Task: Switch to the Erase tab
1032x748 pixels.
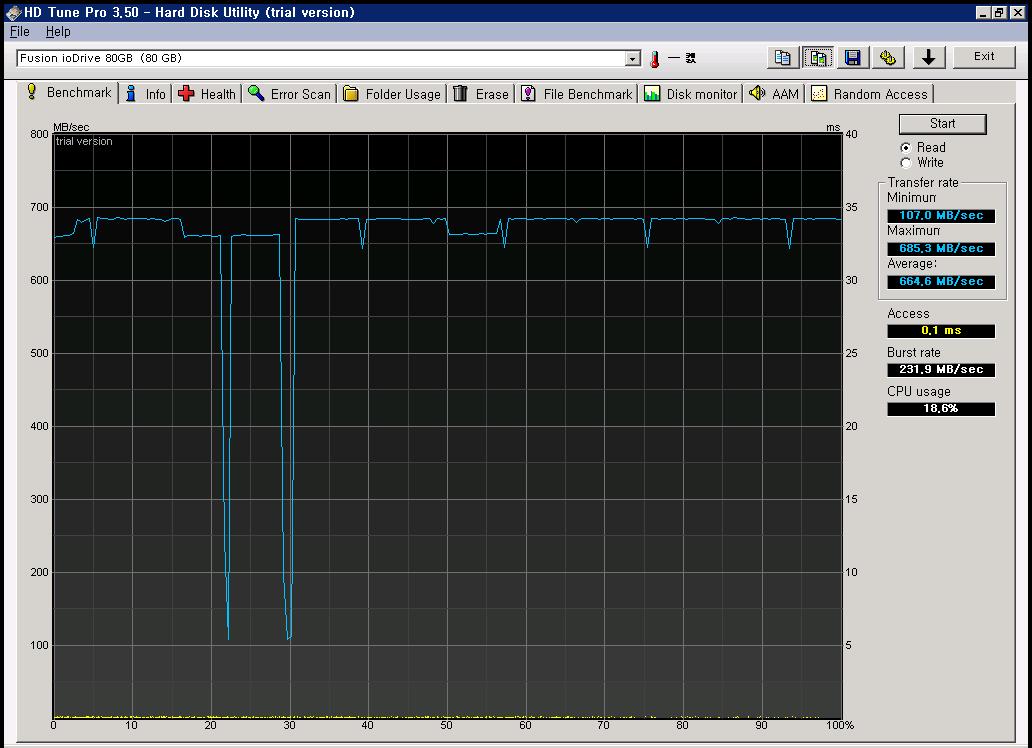Action: (482, 94)
